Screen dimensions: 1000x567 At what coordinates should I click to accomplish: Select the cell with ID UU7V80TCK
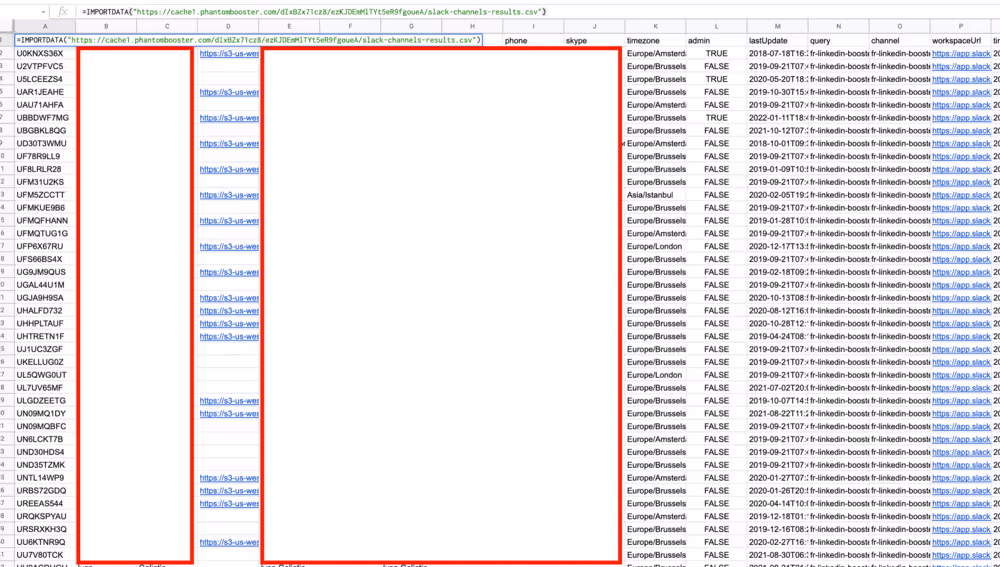click(x=45, y=555)
